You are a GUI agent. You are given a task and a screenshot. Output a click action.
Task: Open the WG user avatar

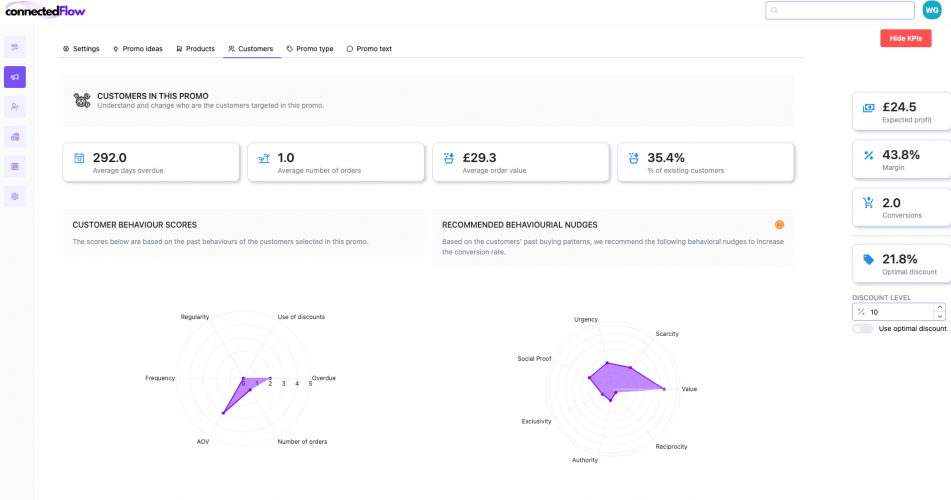point(932,10)
